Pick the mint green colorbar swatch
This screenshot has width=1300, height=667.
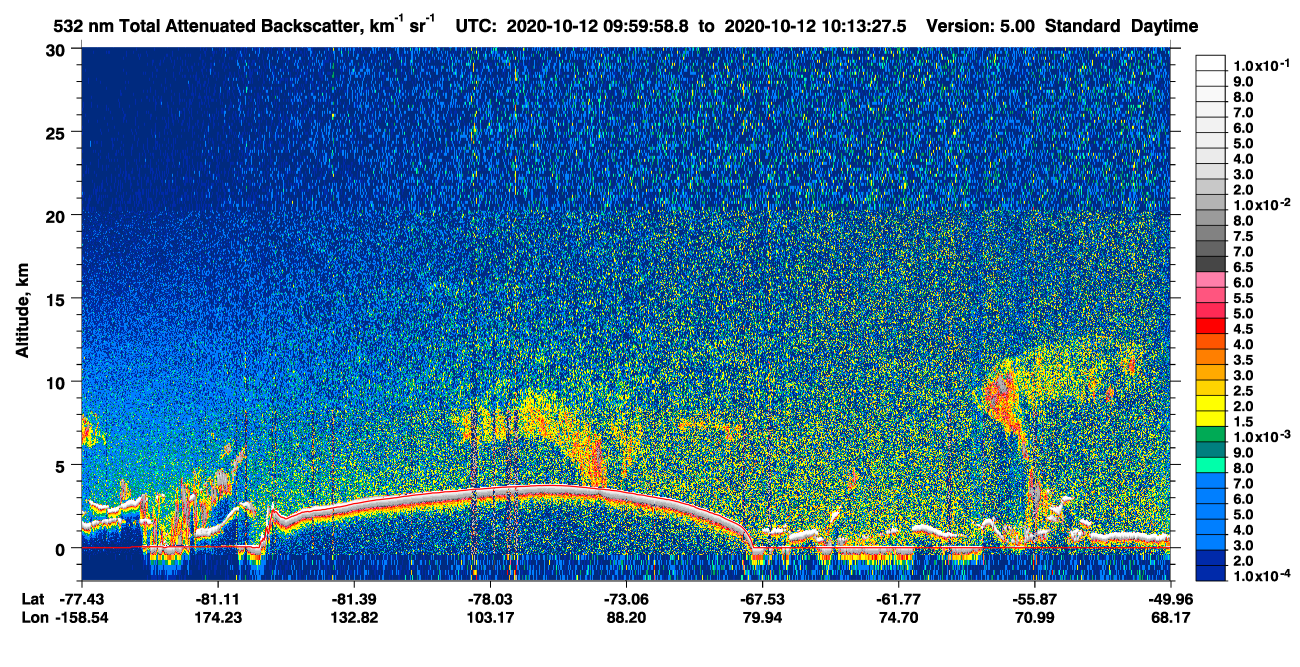(1211, 464)
